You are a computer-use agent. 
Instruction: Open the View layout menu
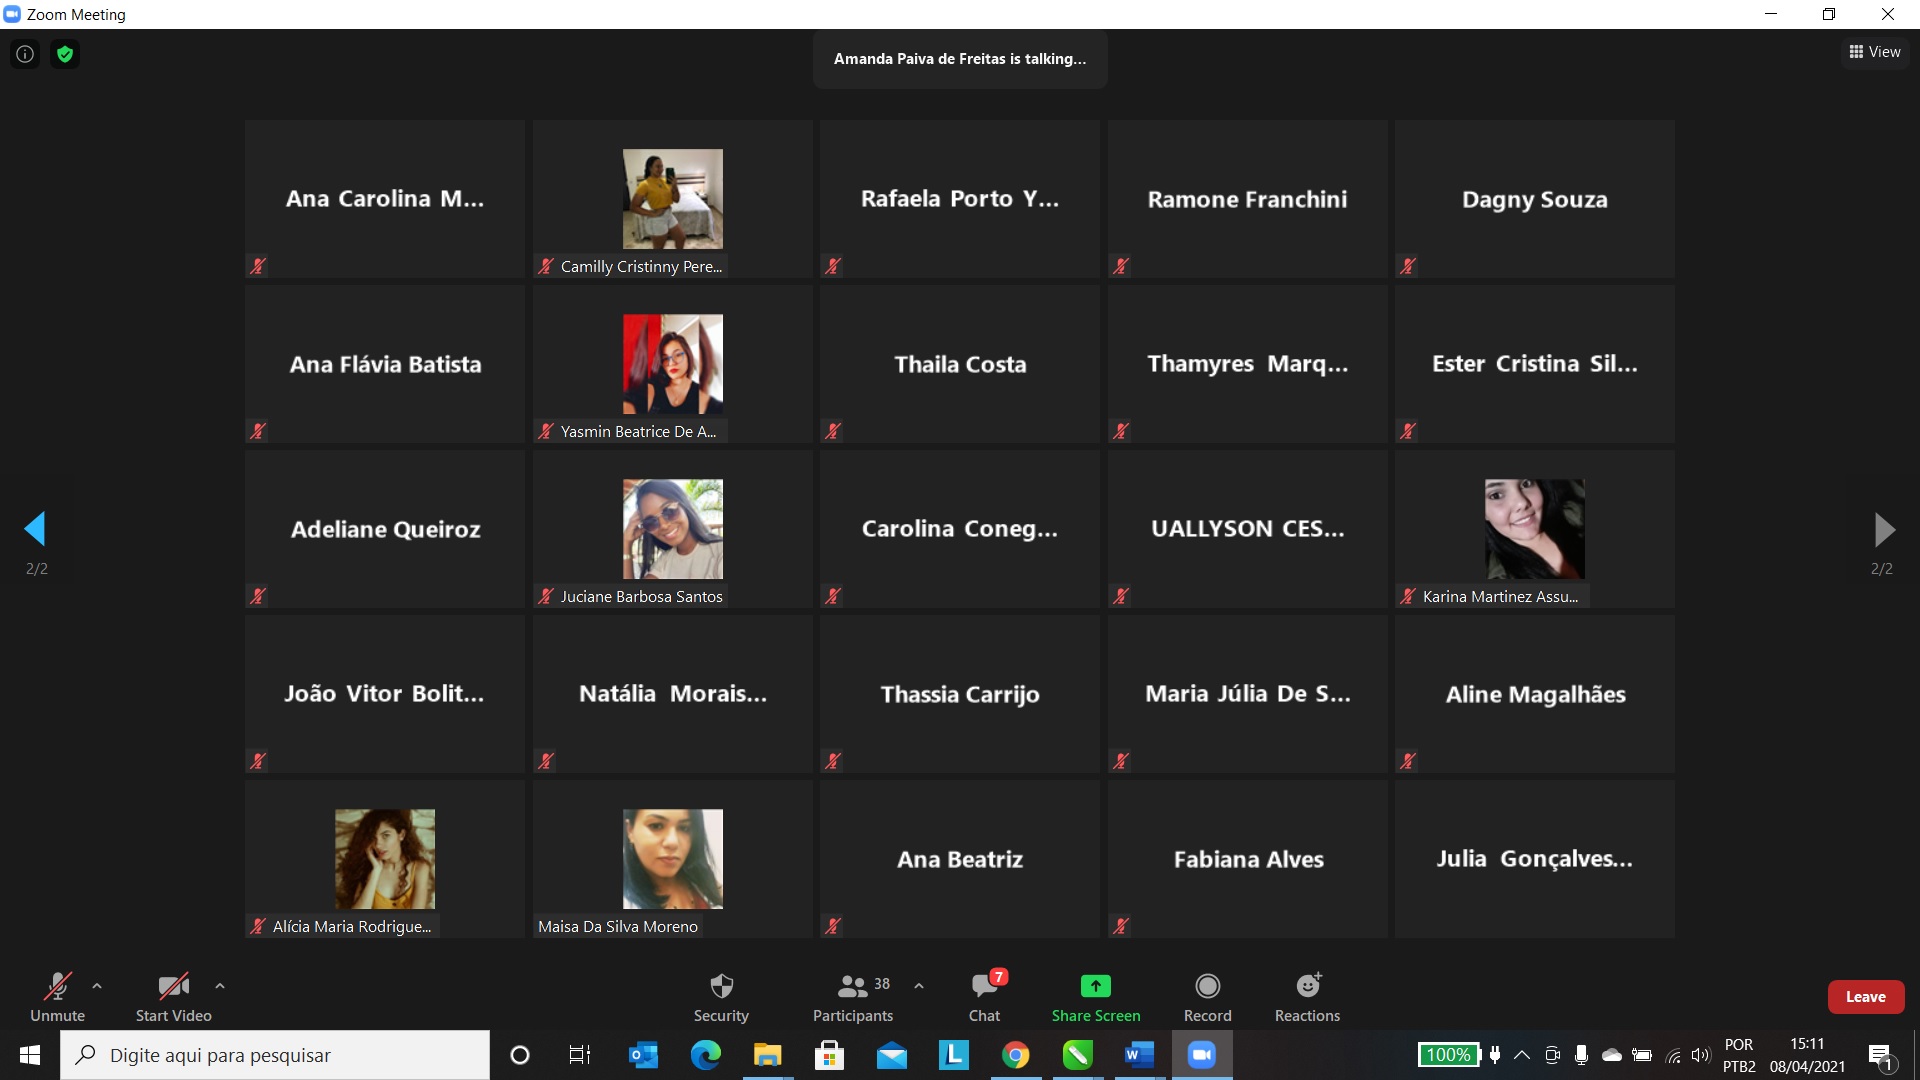point(1875,52)
